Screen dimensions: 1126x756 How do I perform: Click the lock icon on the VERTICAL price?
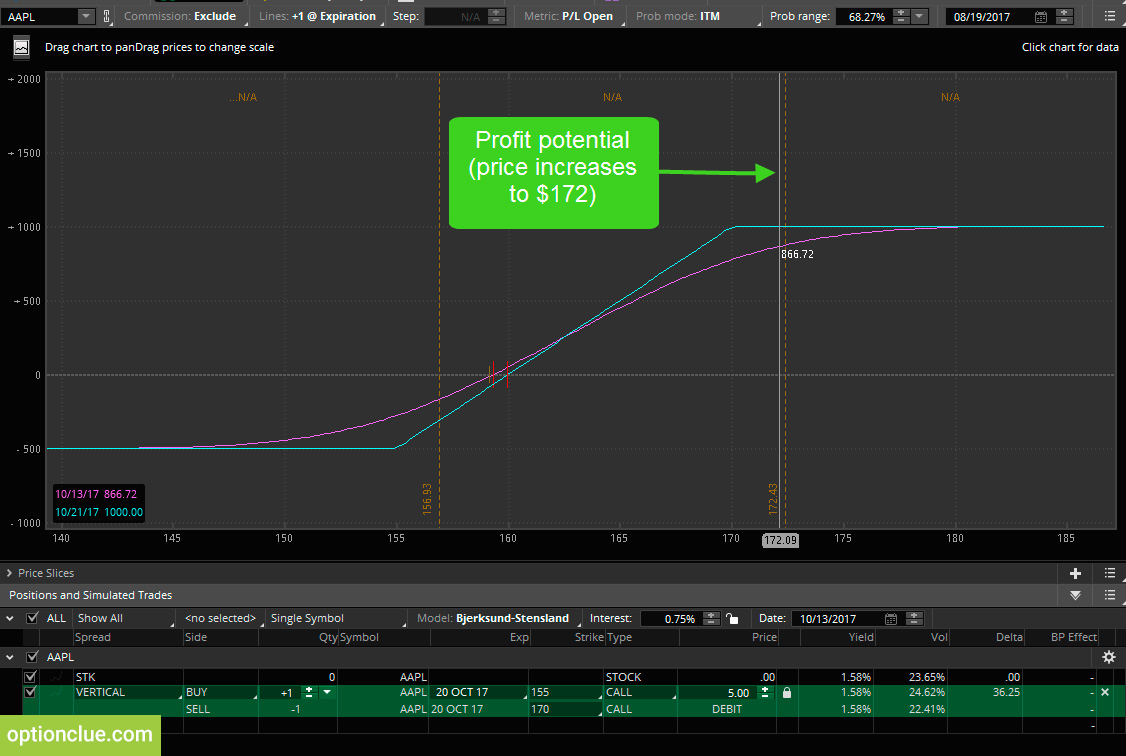(x=787, y=693)
